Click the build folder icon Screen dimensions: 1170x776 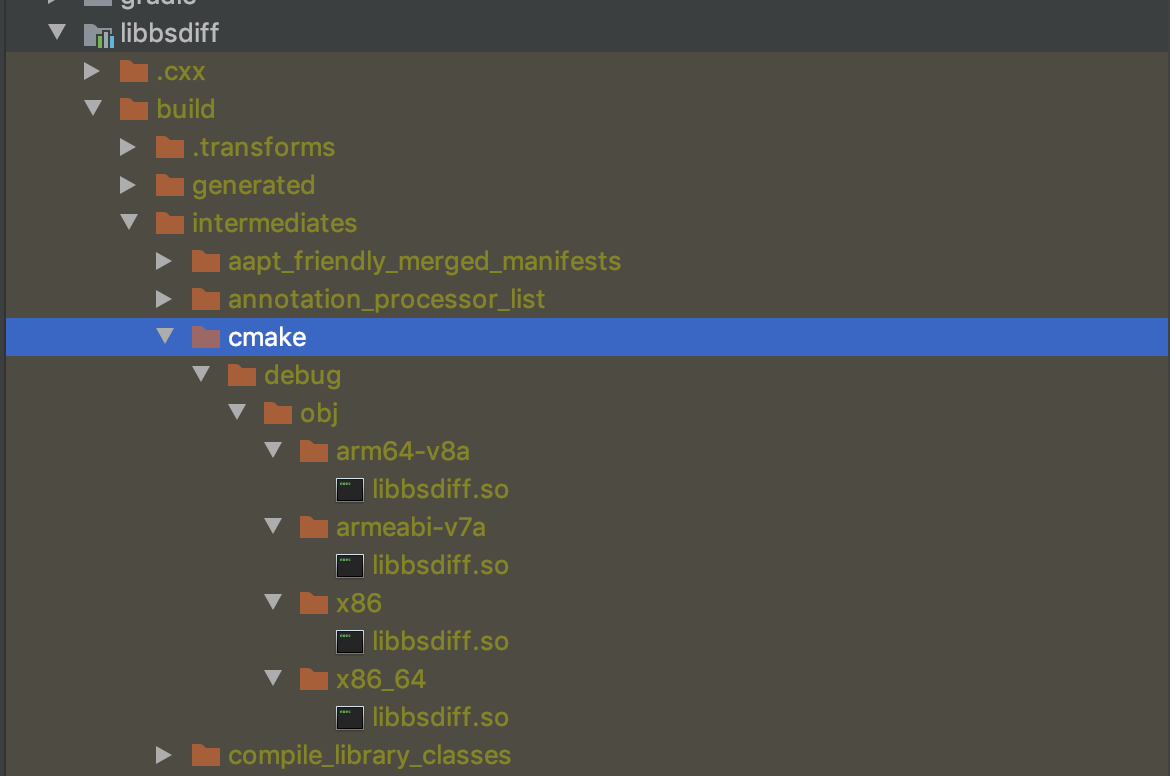133,109
